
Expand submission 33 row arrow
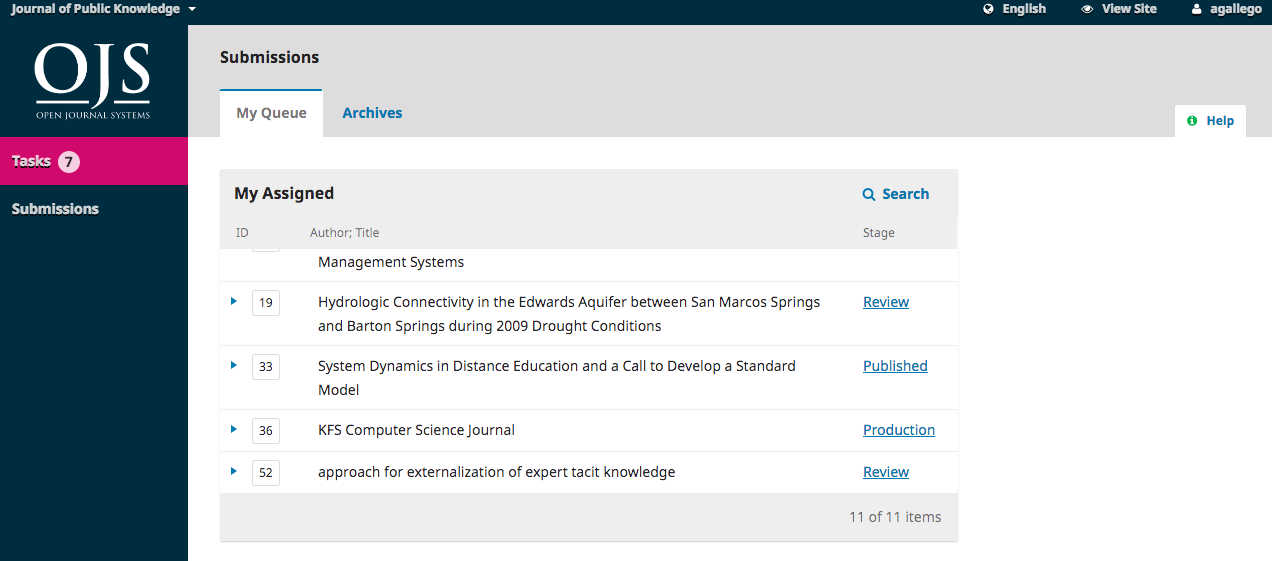[234, 365]
